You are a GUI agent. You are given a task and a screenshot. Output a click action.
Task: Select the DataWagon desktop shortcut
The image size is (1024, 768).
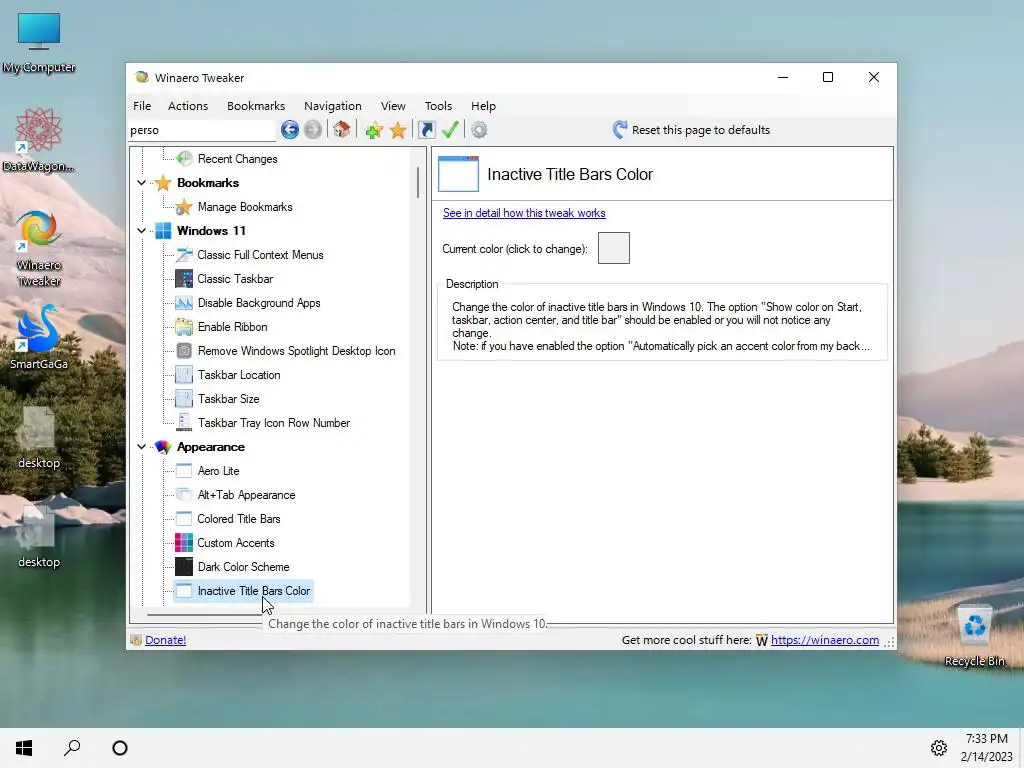[39, 140]
